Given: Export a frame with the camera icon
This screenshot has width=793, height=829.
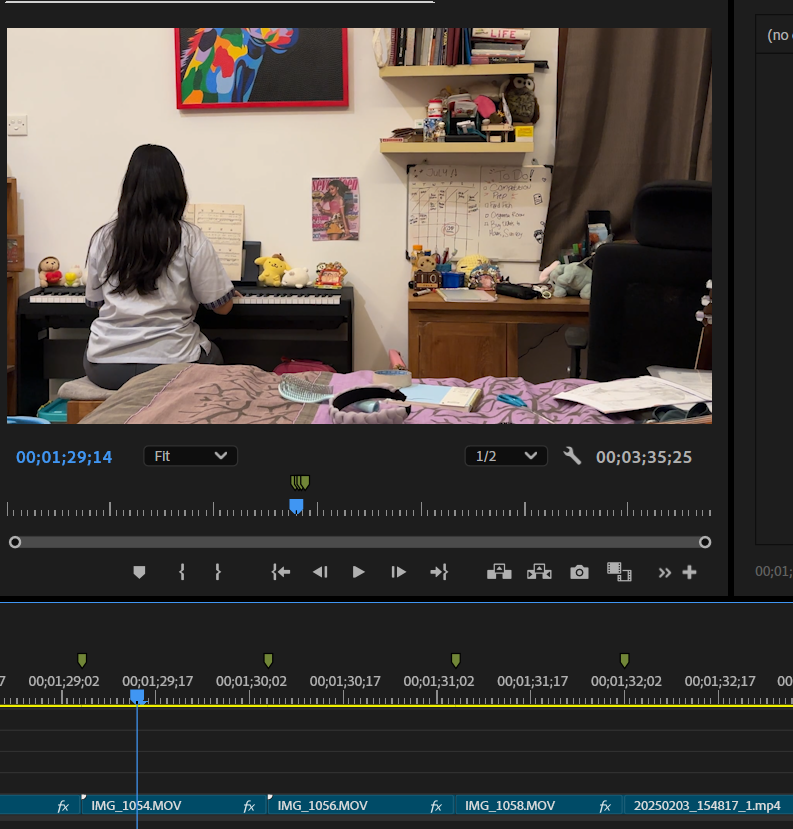Looking at the screenshot, I should 579,572.
